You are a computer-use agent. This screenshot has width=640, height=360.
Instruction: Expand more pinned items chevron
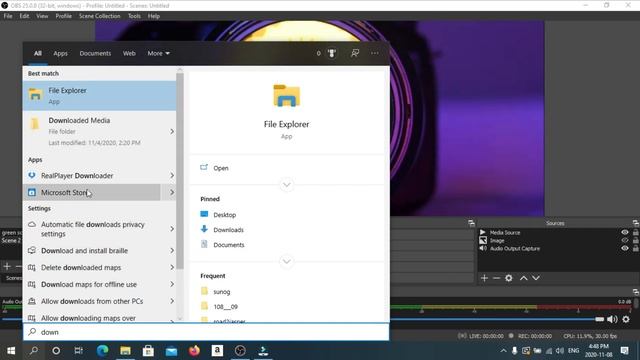[287, 261]
